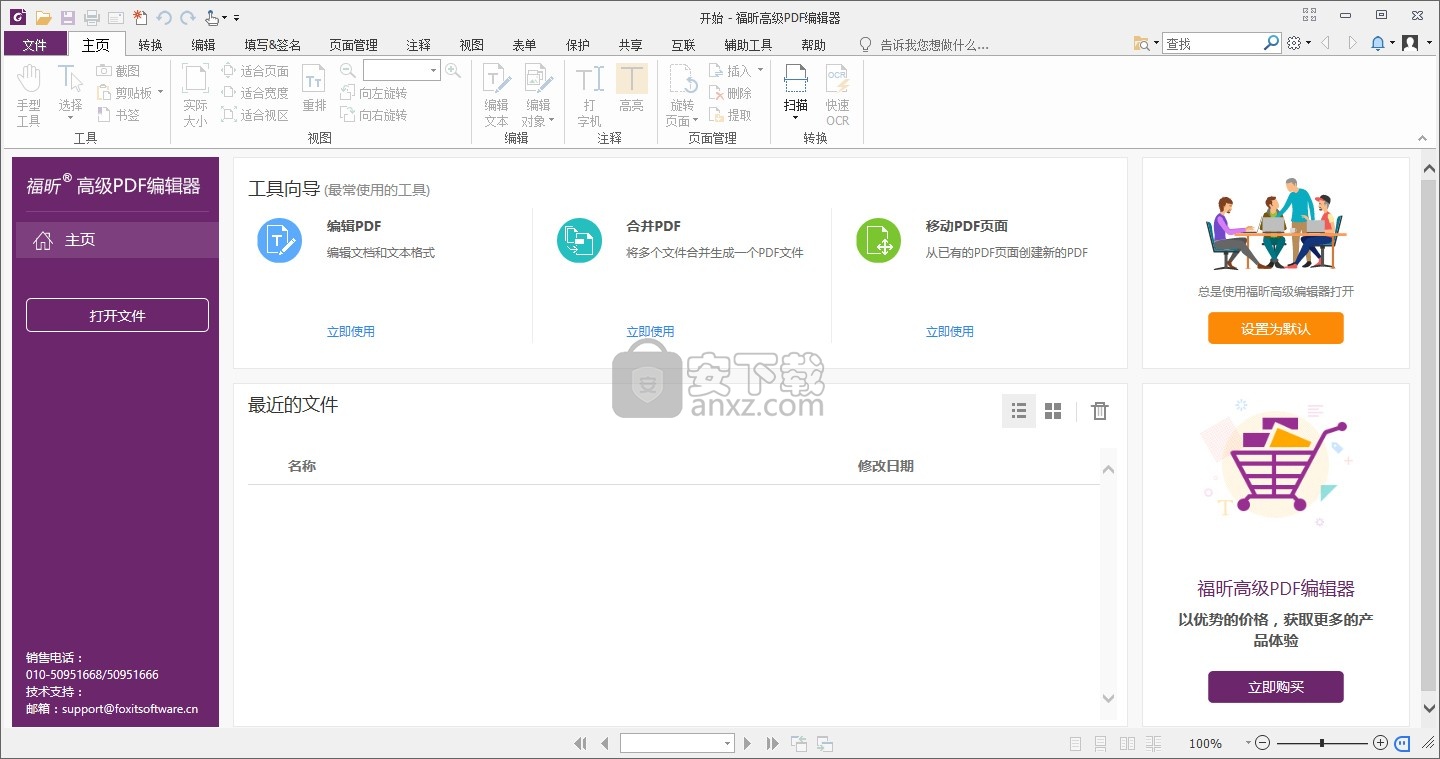Click the Redo arrow icon
This screenshot has height=759, width=1440.
click(x=187, y=17)
